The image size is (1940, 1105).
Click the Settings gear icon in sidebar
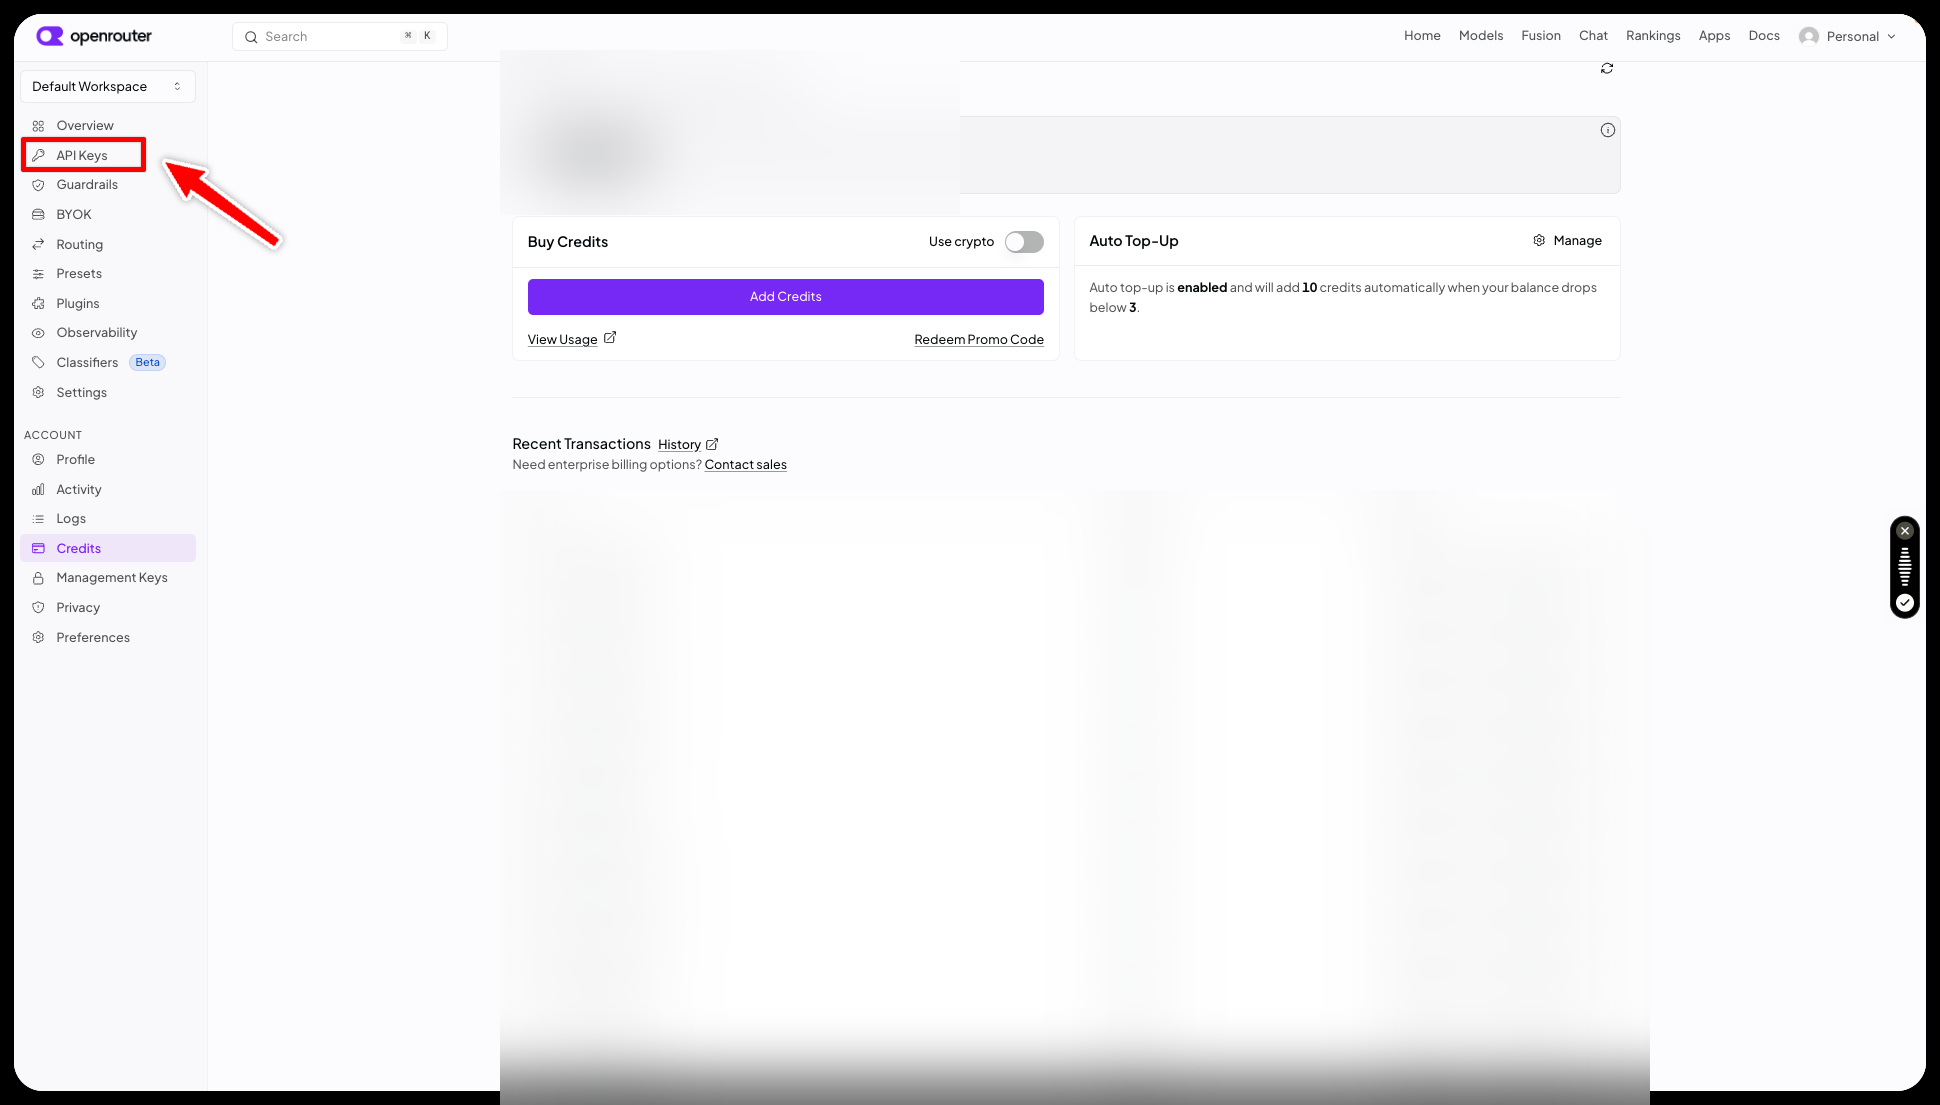pyautogui.click(x=38, y=393)
